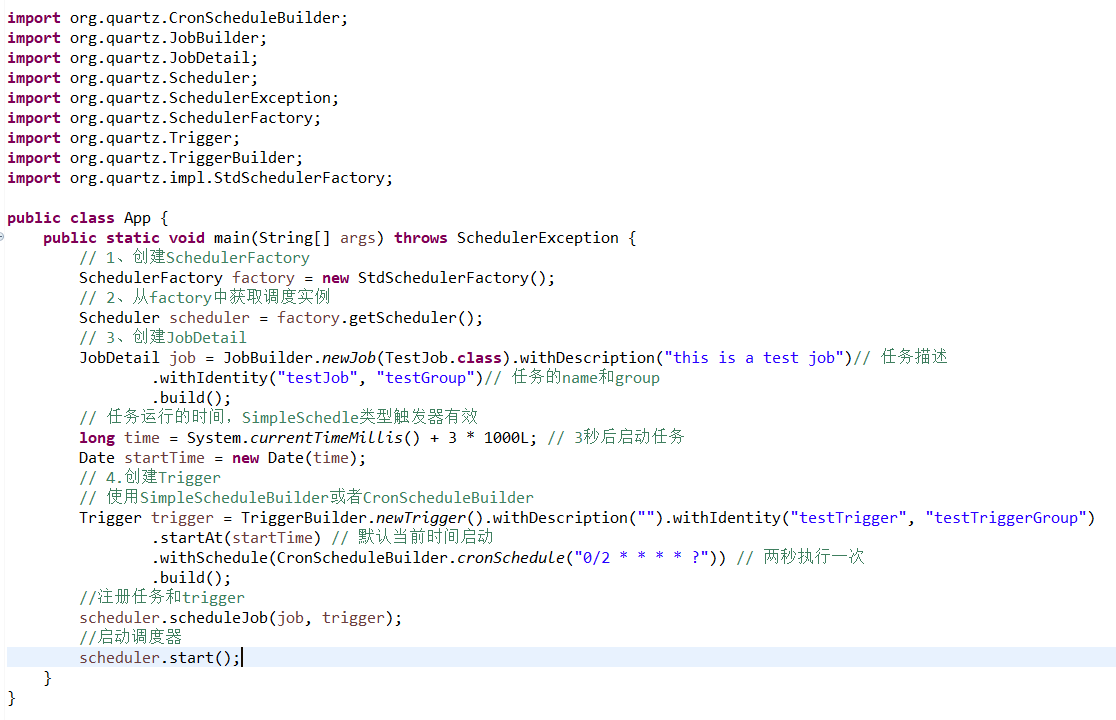Click the 'scheduler.start();' highlighted line
Screen dimensions: 1116x720
561,657
